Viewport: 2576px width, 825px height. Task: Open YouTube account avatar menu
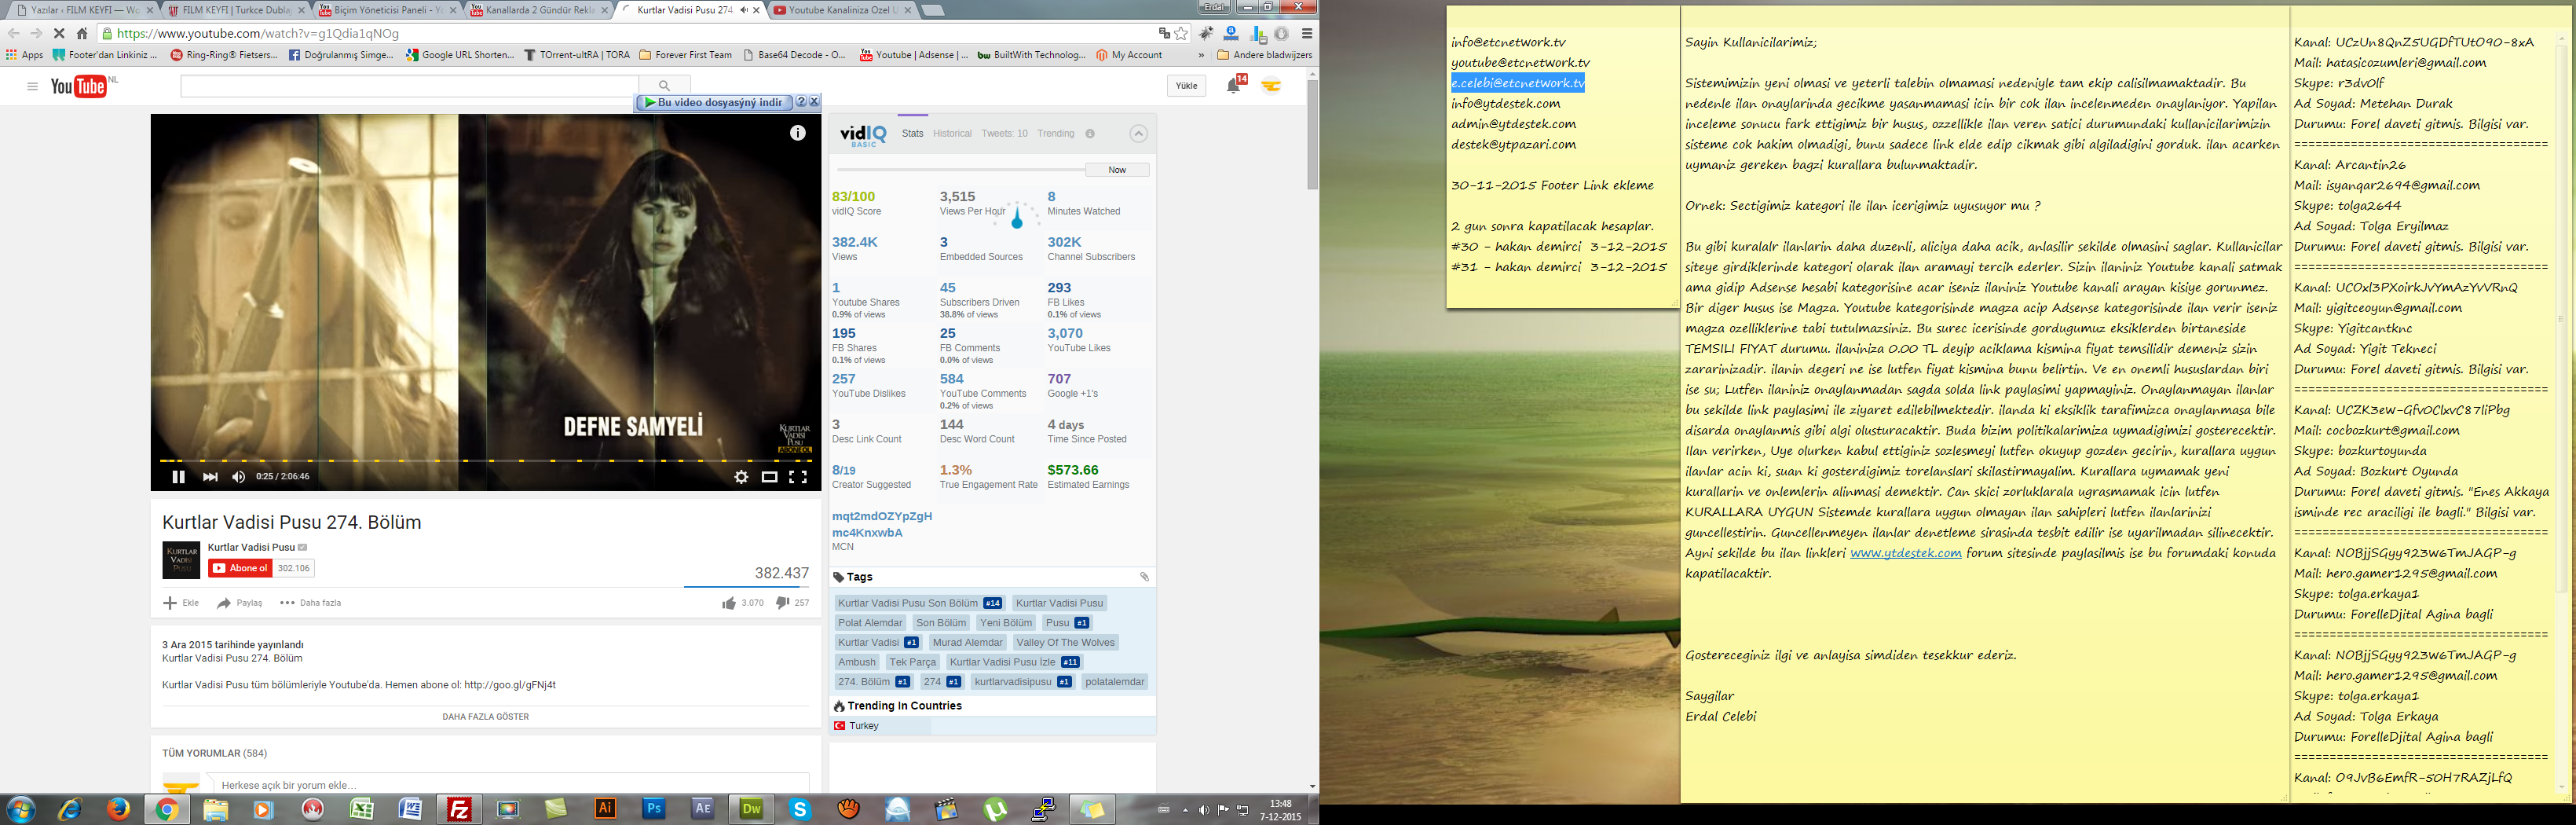(1272, 86)
